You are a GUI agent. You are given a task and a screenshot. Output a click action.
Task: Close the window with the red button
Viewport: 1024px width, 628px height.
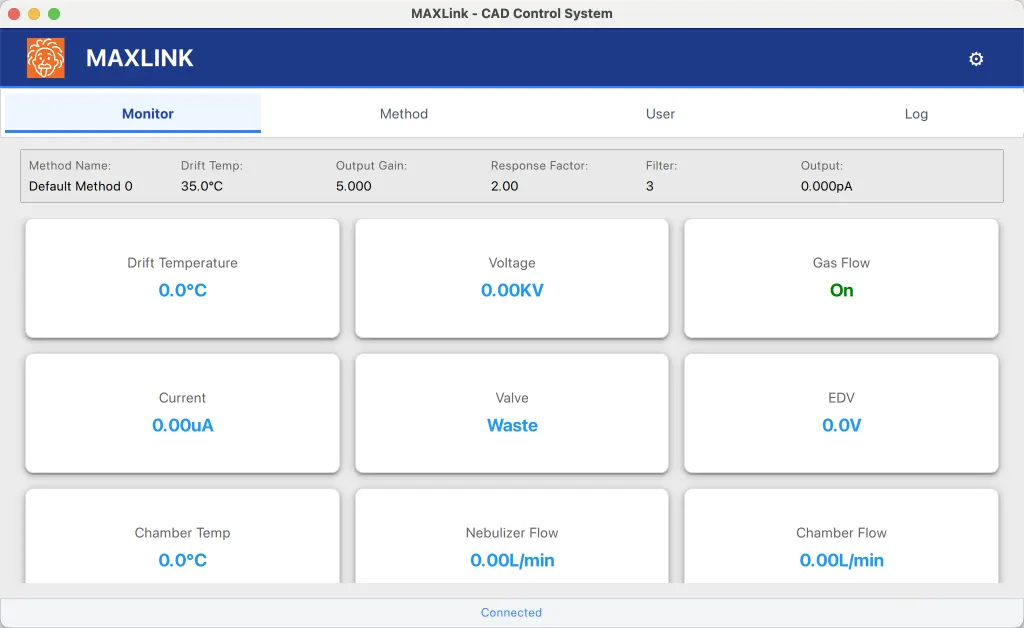(14, 14)
